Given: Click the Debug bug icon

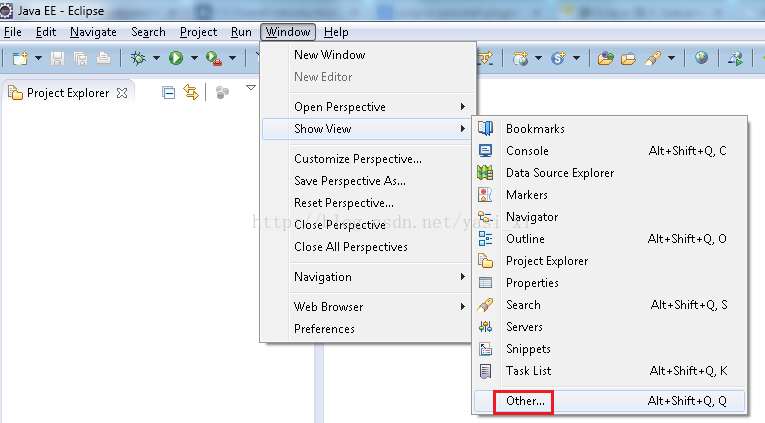Looking at the screenshot, I should (x=138, y=59).
